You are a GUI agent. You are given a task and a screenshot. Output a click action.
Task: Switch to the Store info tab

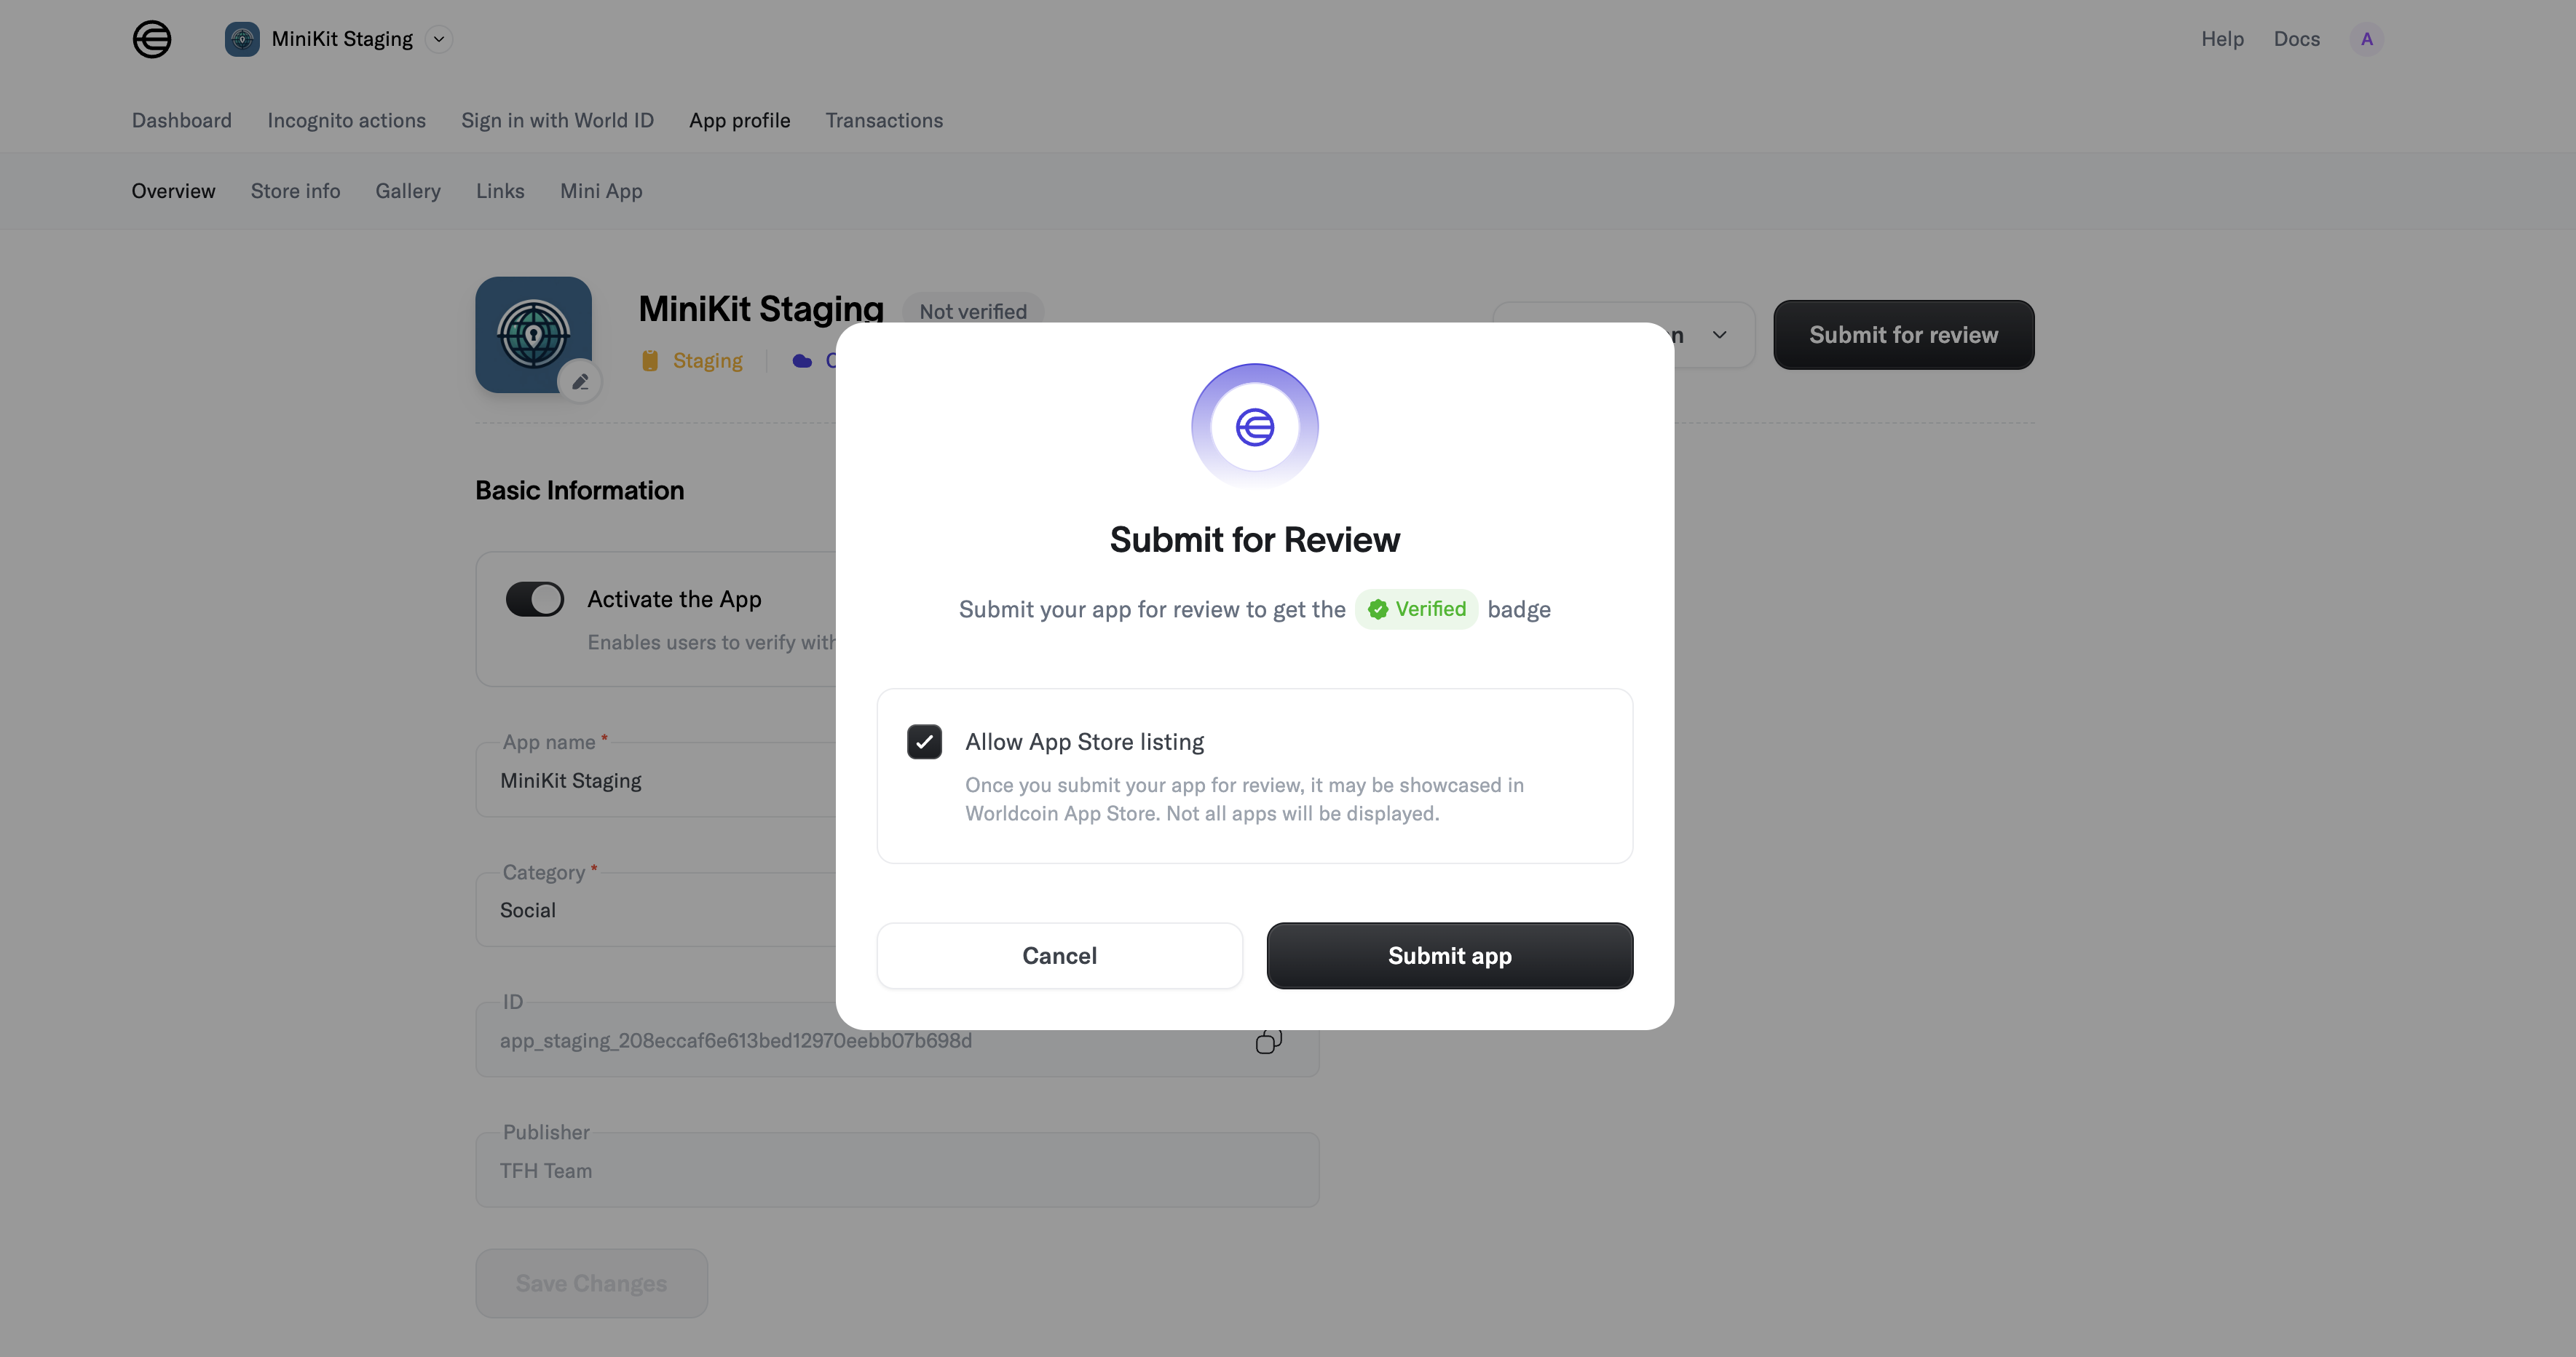pyautogui.click(x=295, y=191)
